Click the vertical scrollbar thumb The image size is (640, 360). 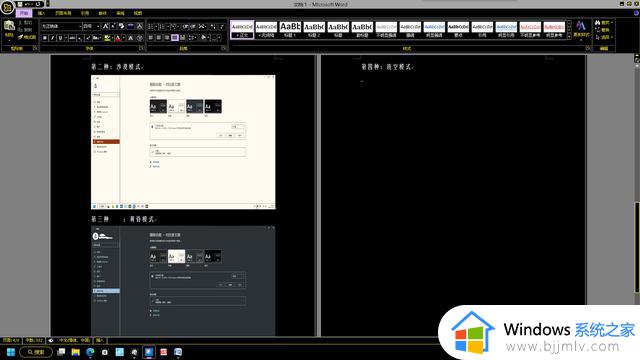636,247
